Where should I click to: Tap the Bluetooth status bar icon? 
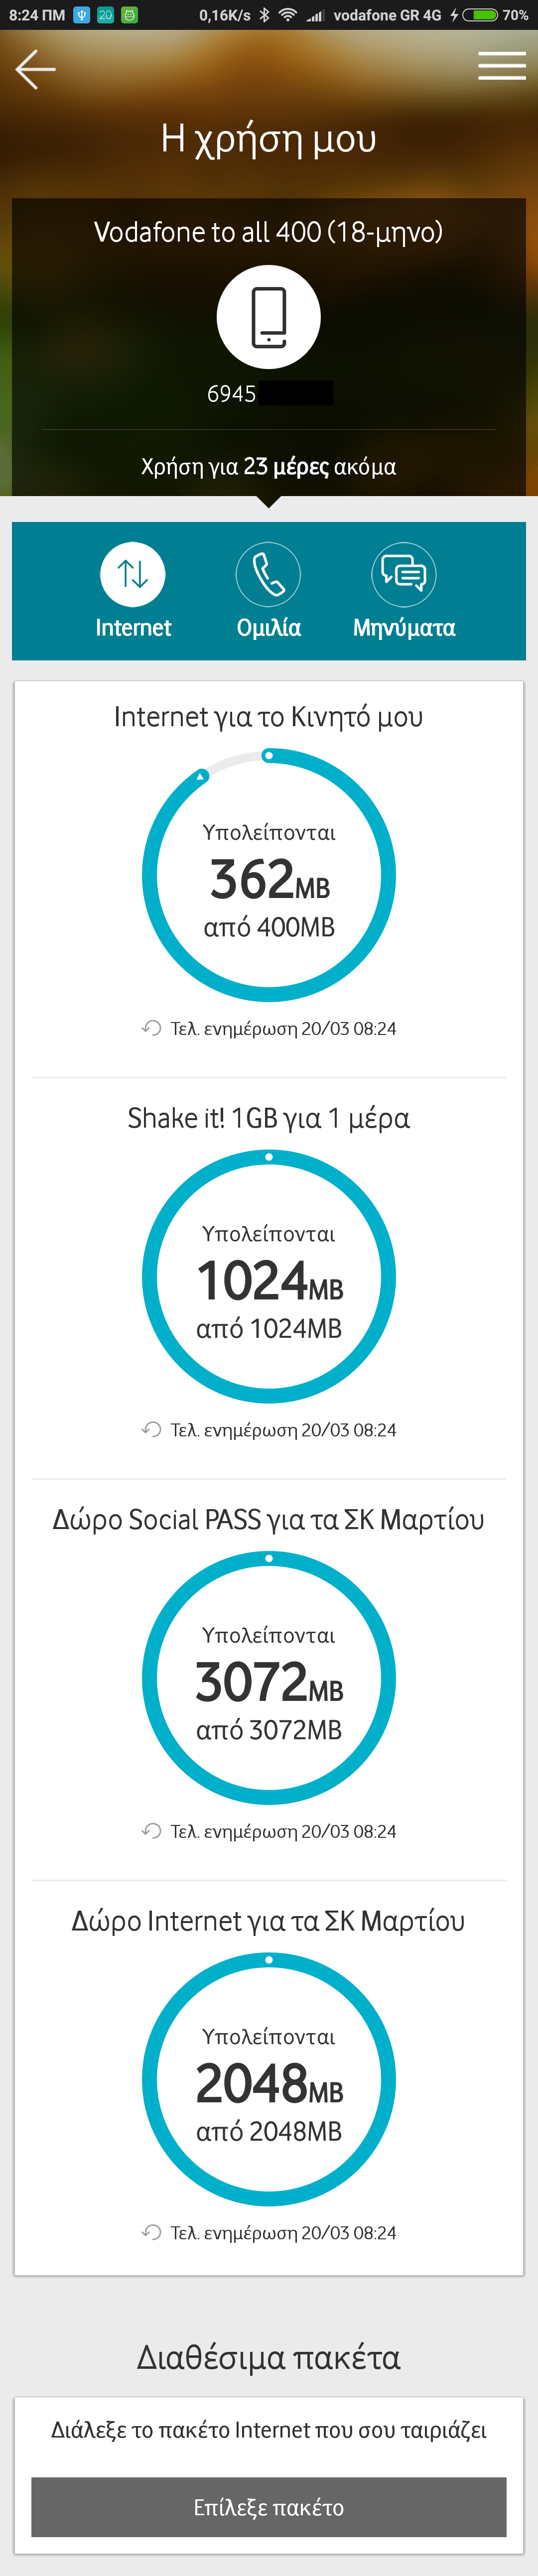(x=265, y=15)
